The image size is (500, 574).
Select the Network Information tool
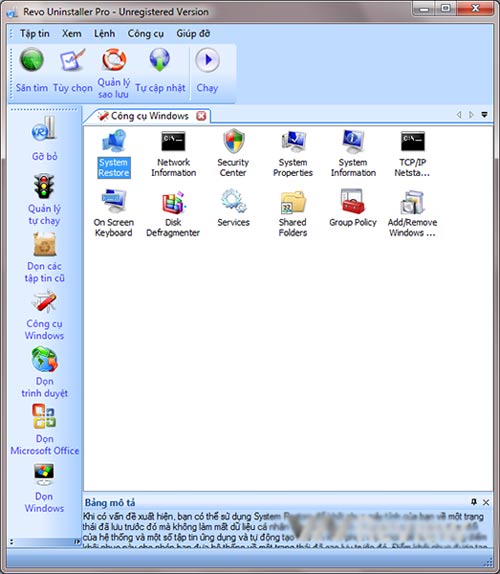(173, 154)
